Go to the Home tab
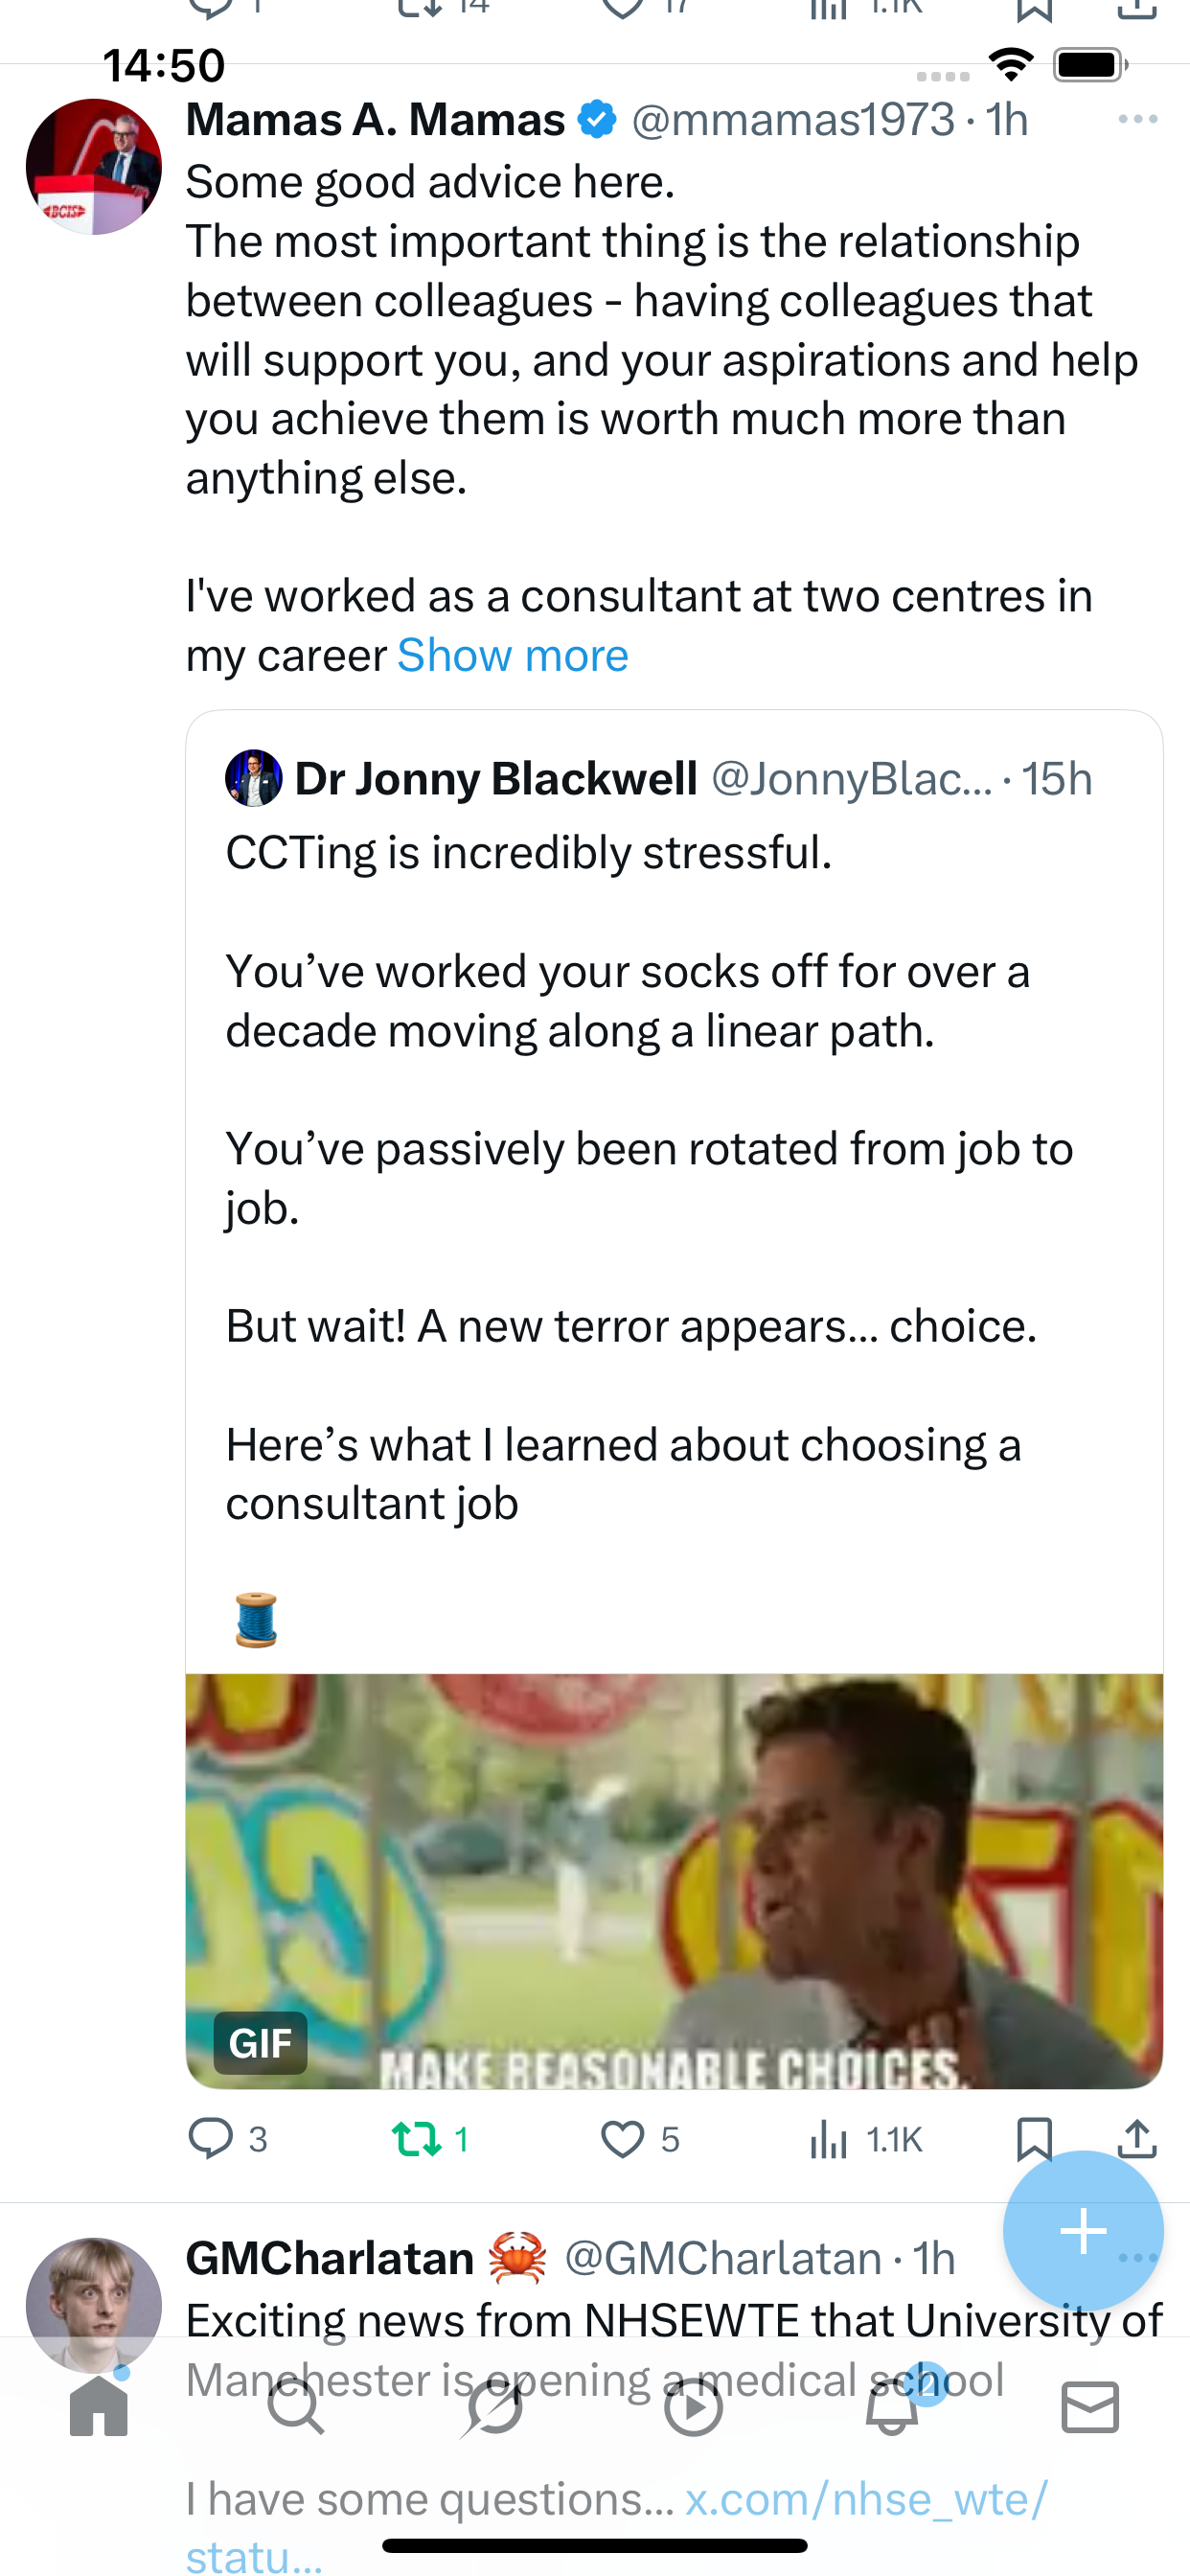 [x=99, y=2407]
